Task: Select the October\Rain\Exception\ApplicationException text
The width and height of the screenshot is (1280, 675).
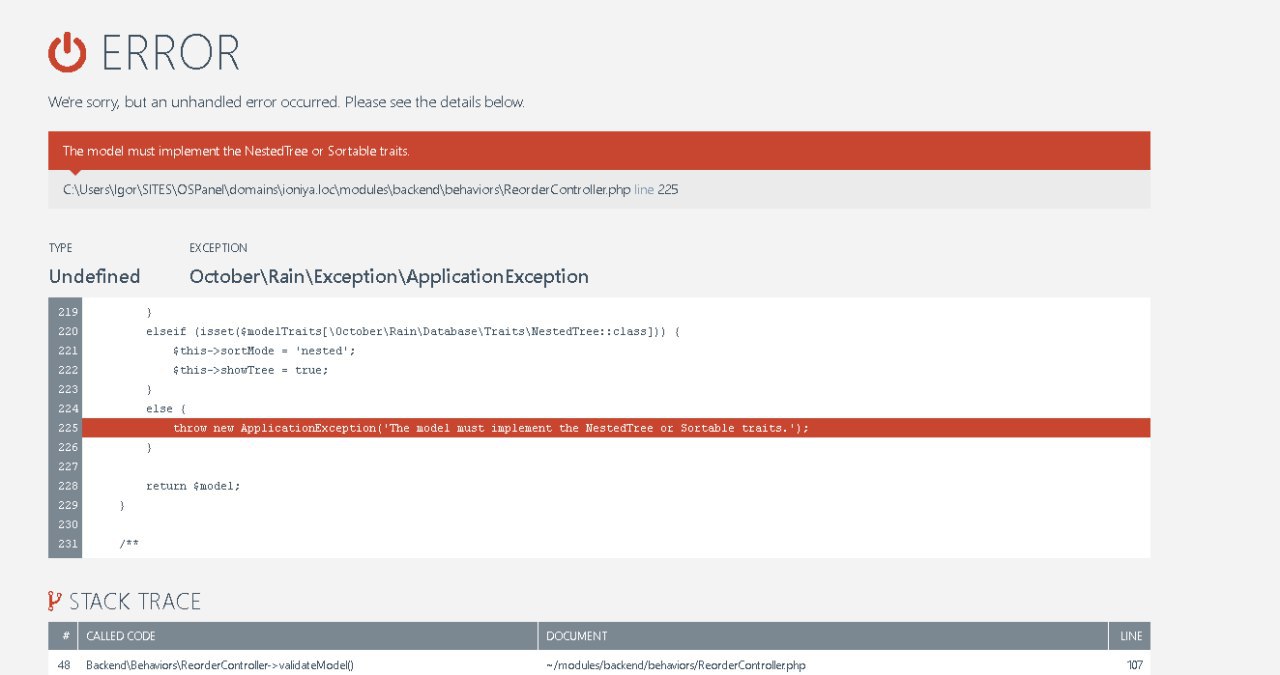Action: [389, 277]
